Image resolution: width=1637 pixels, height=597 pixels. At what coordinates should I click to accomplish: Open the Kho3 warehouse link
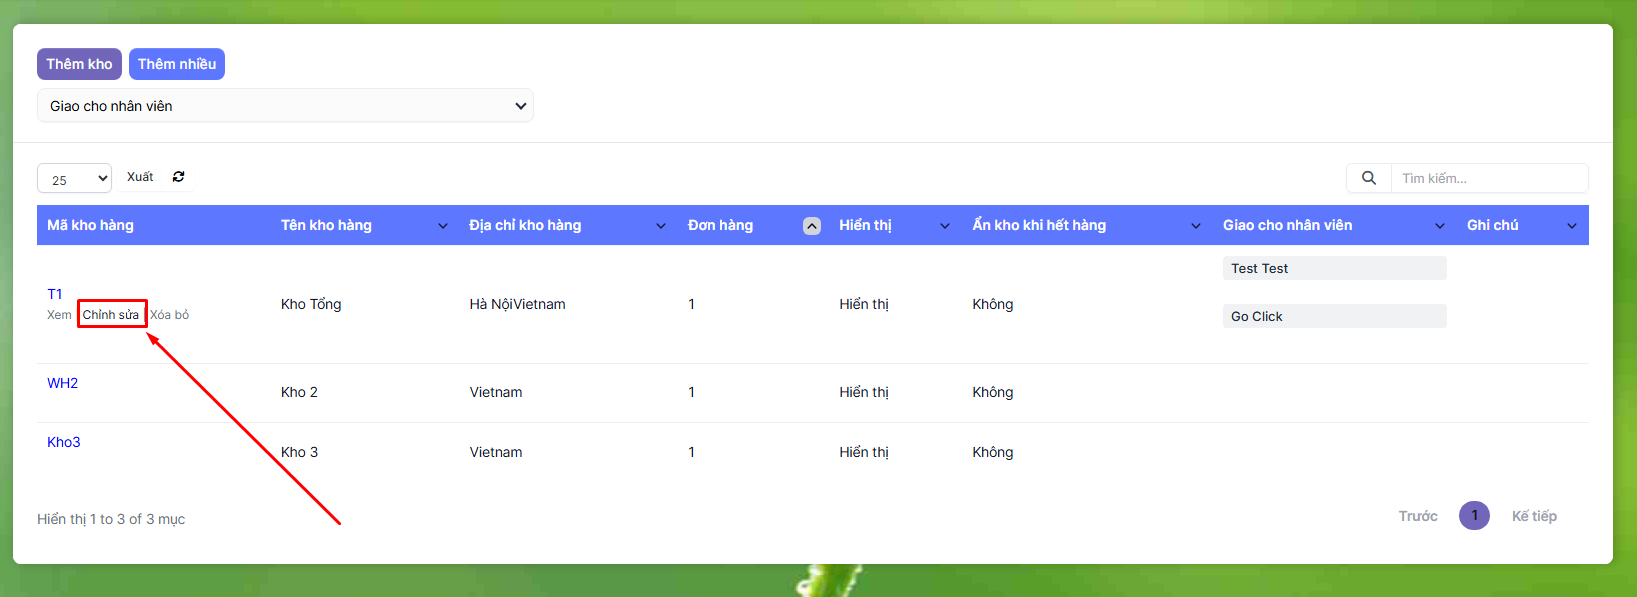click(63, 442)
